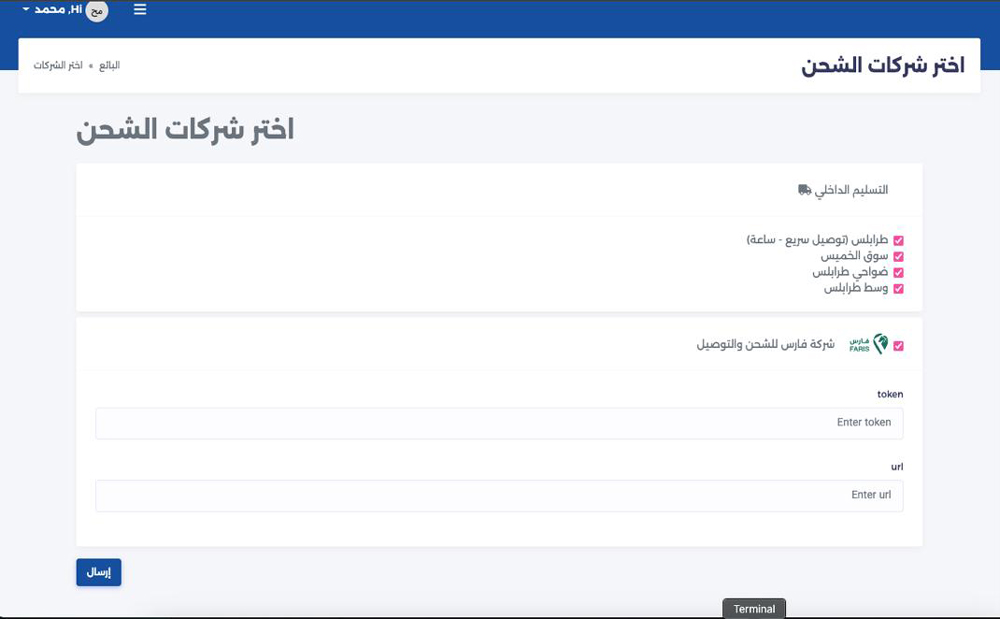1000x619 pixels.
Task: Click the user avatar circle
Action: tap(97, 11)
